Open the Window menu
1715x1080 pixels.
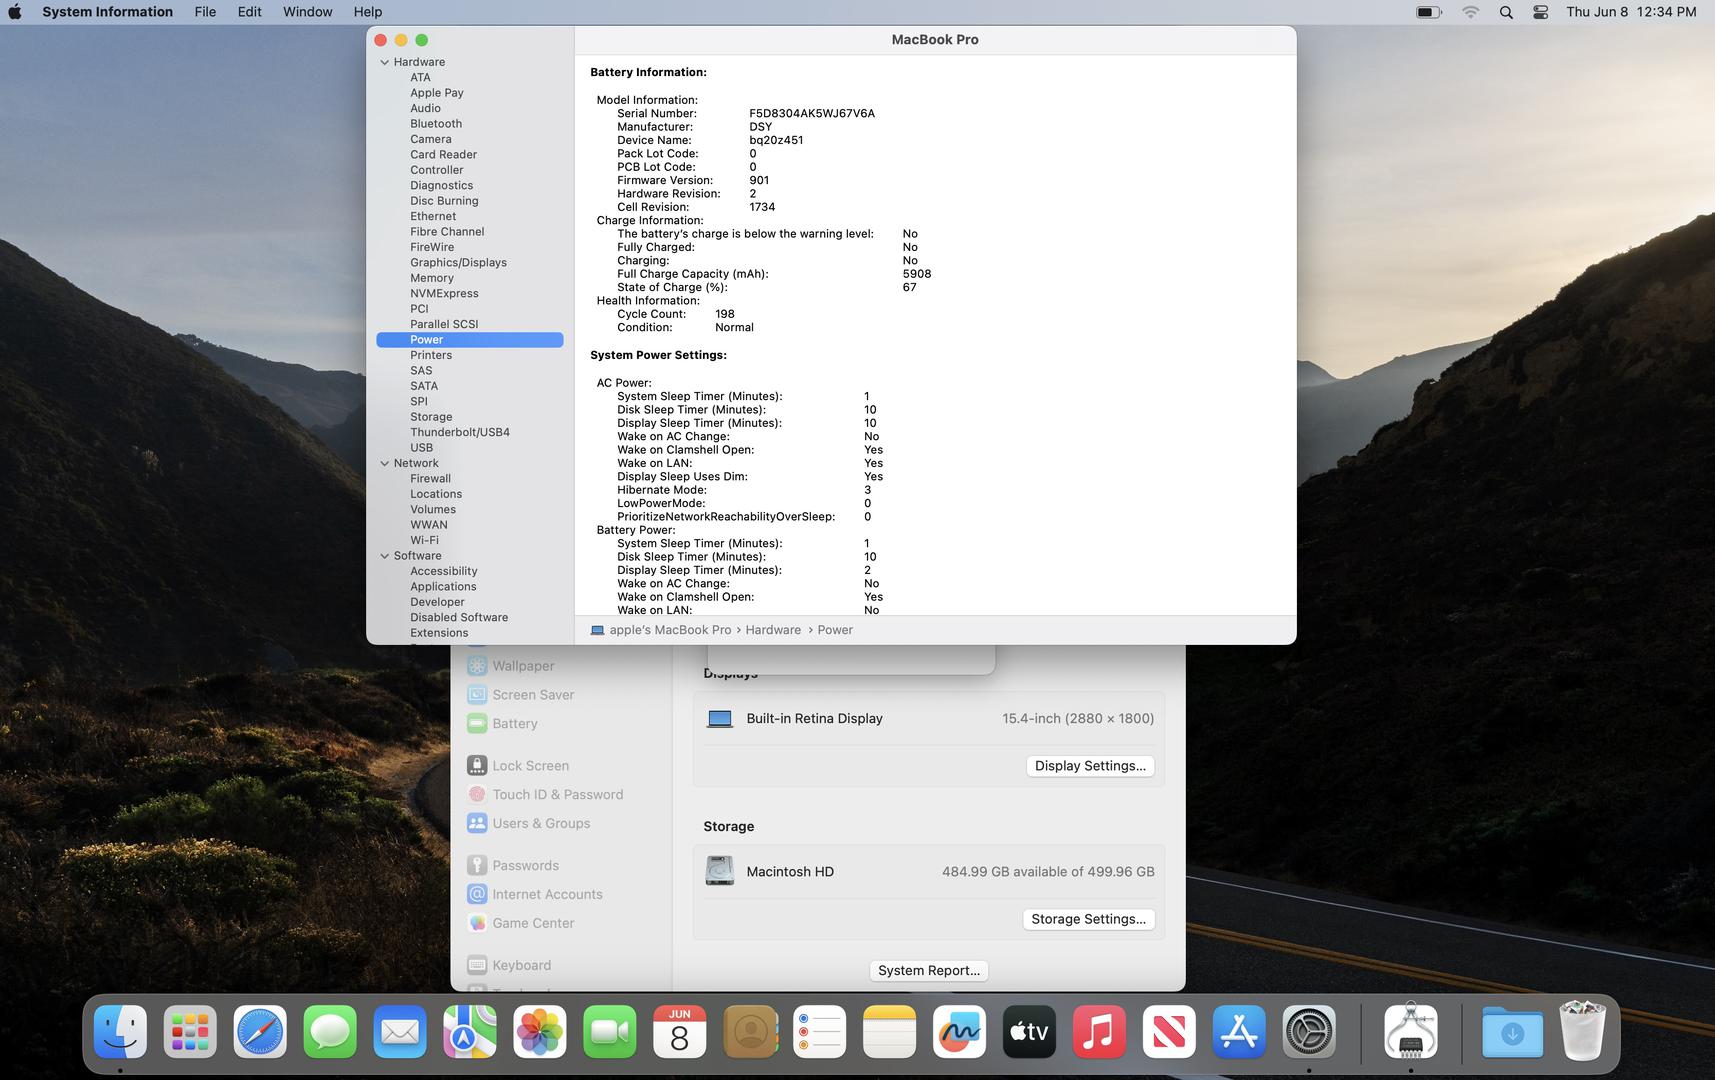click(x=308, y=12)
